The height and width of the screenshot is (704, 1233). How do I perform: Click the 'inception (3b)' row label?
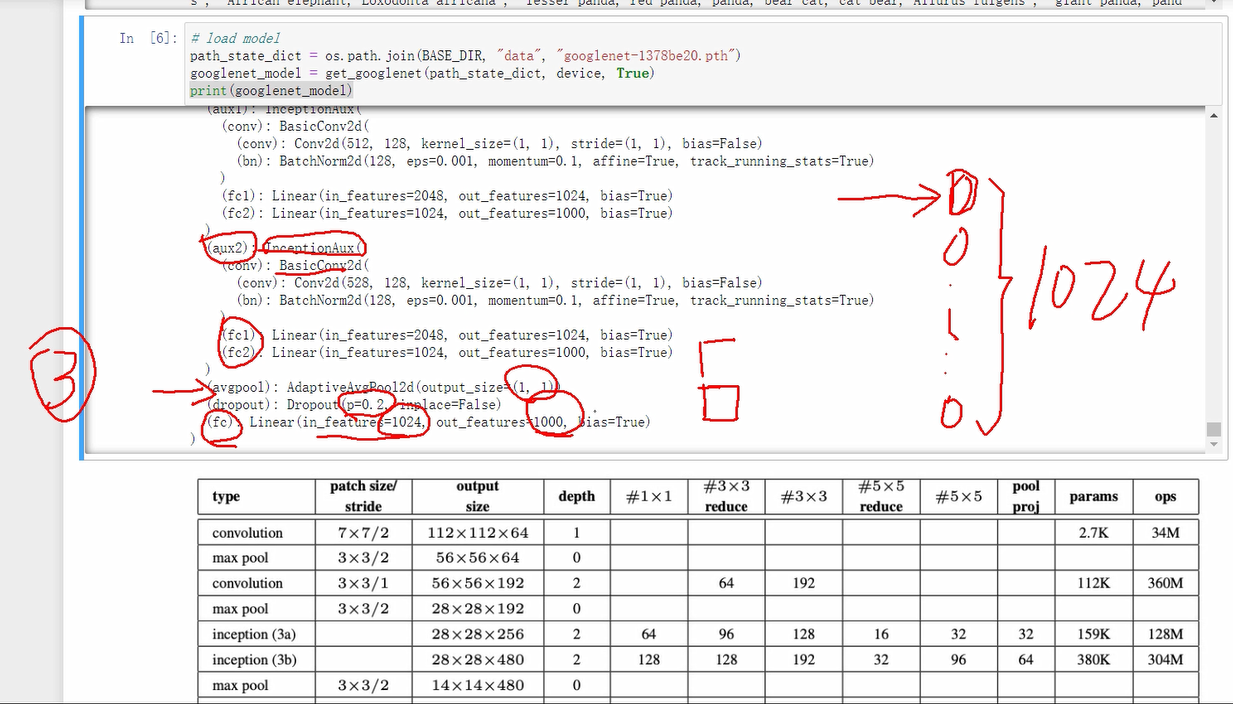coord(255,660)
